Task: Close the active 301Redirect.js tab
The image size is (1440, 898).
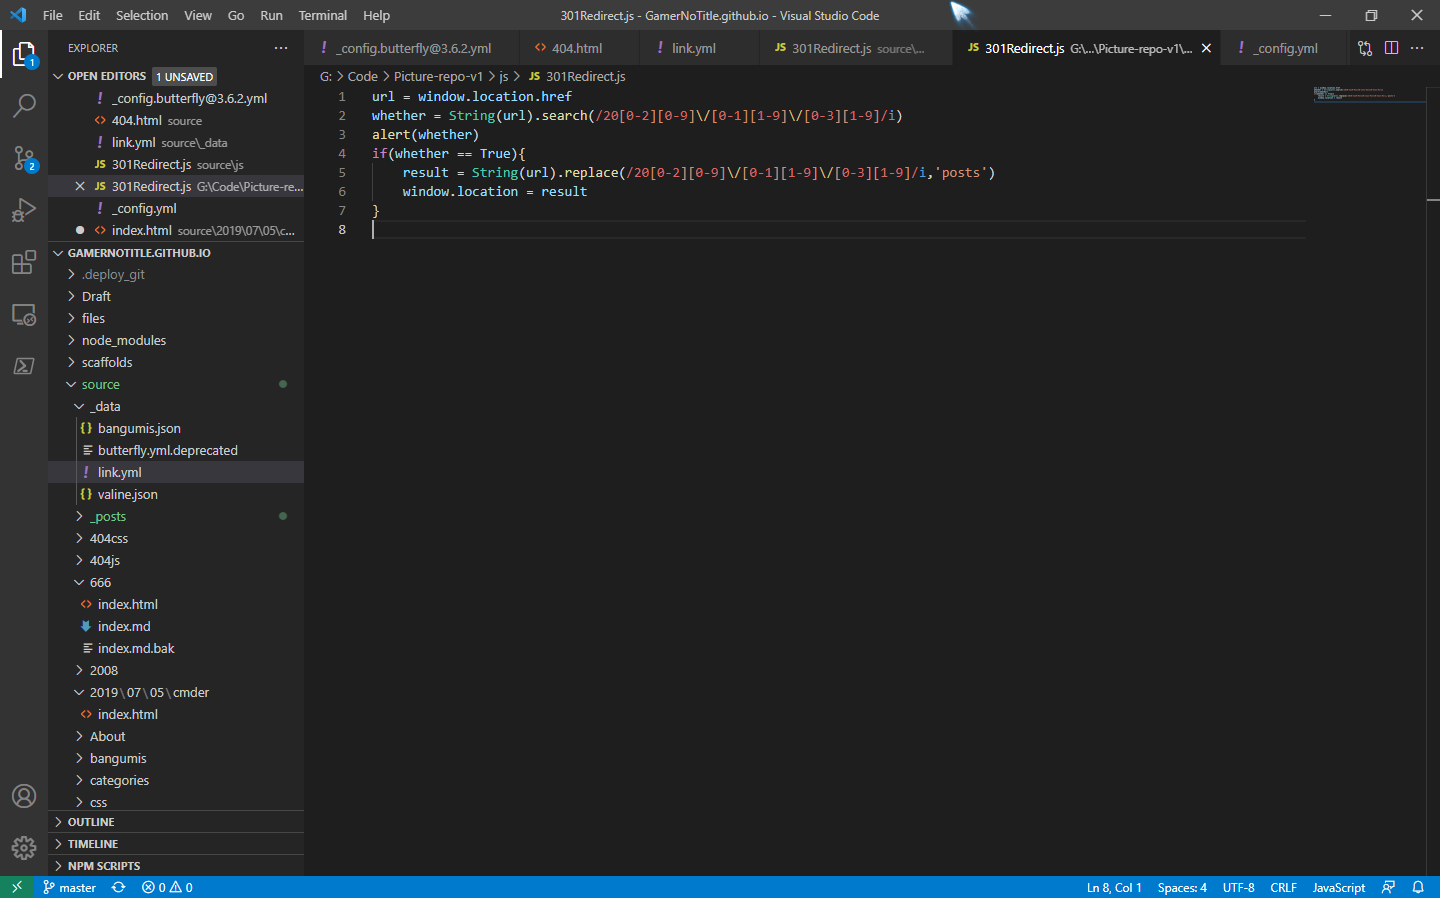Action: coord(1206,48)
